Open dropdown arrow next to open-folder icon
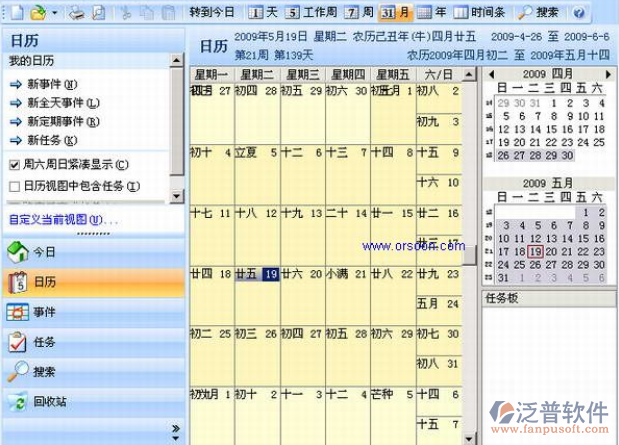619x445 pixels. pos(54,13)
